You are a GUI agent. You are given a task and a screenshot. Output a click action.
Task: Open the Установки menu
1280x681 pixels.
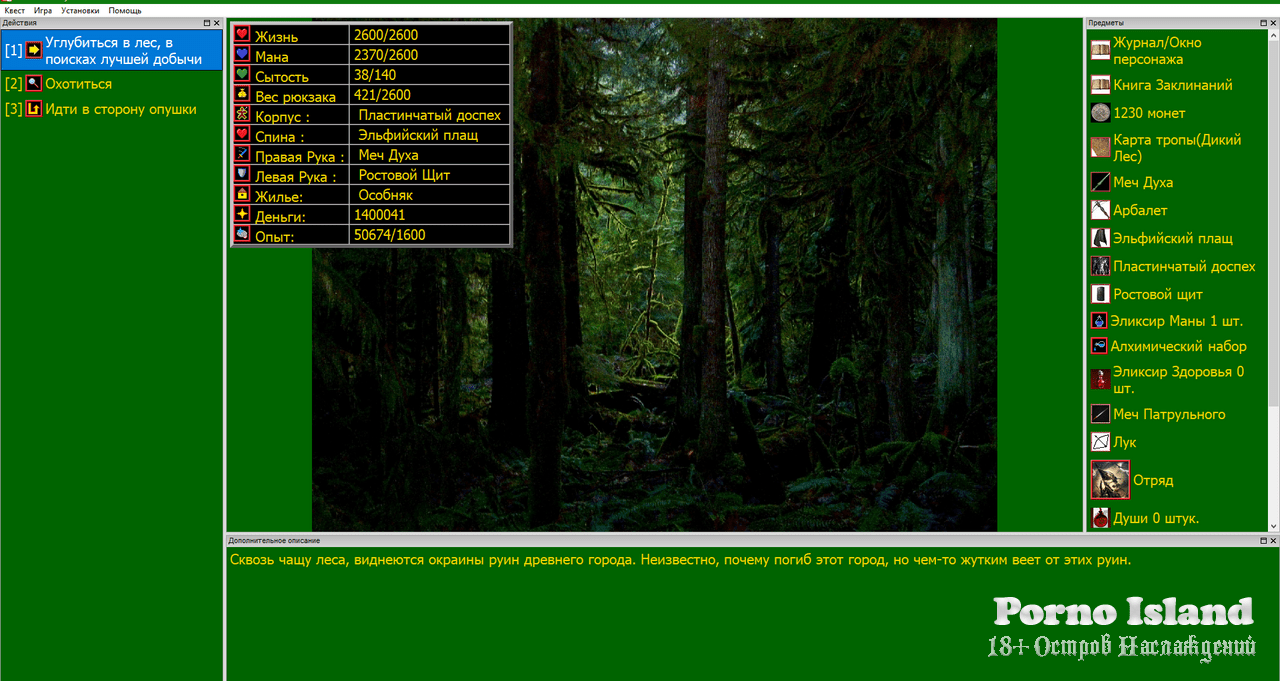[80, 10]
